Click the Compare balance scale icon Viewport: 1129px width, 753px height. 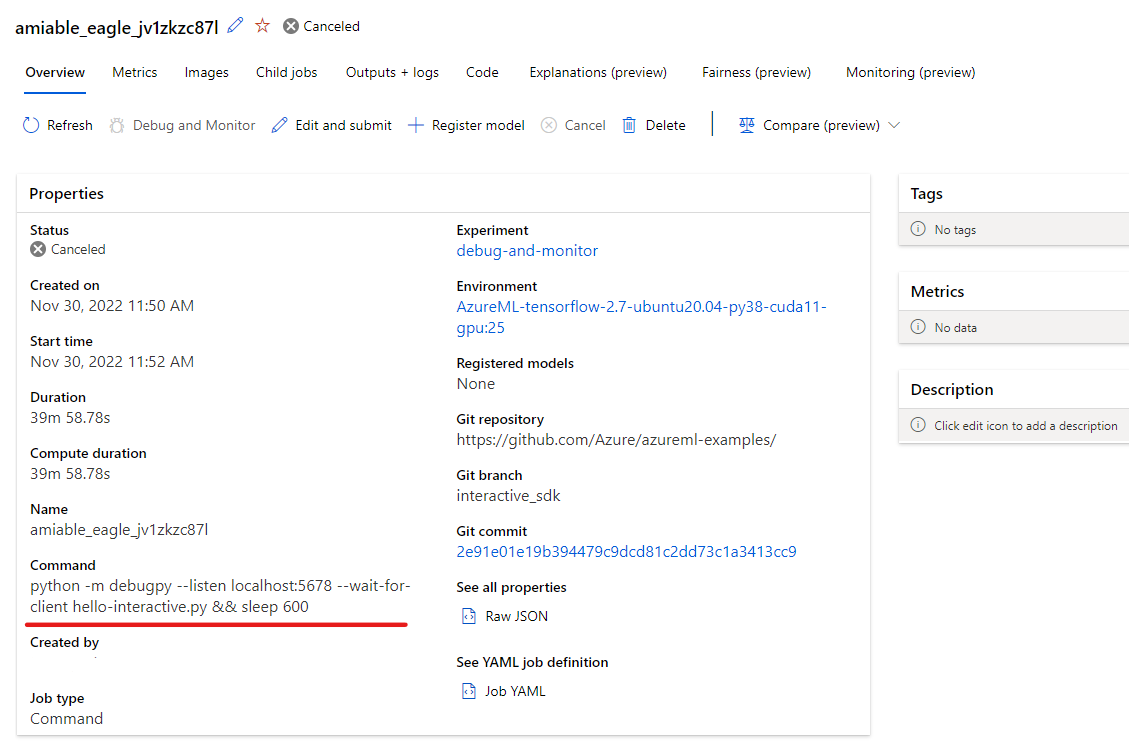pyautogui.click(x=747, y=125)
